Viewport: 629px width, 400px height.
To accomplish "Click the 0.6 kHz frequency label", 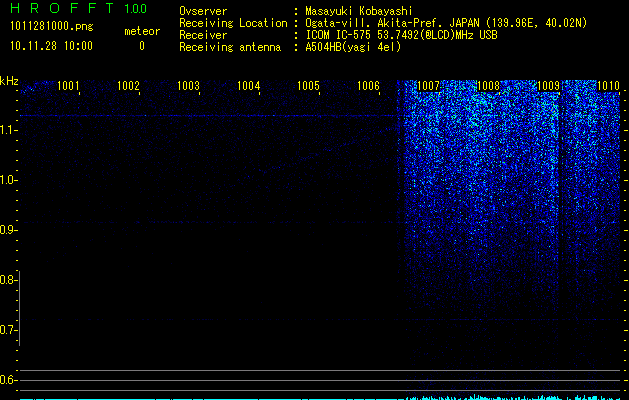I will pos(8,380).
